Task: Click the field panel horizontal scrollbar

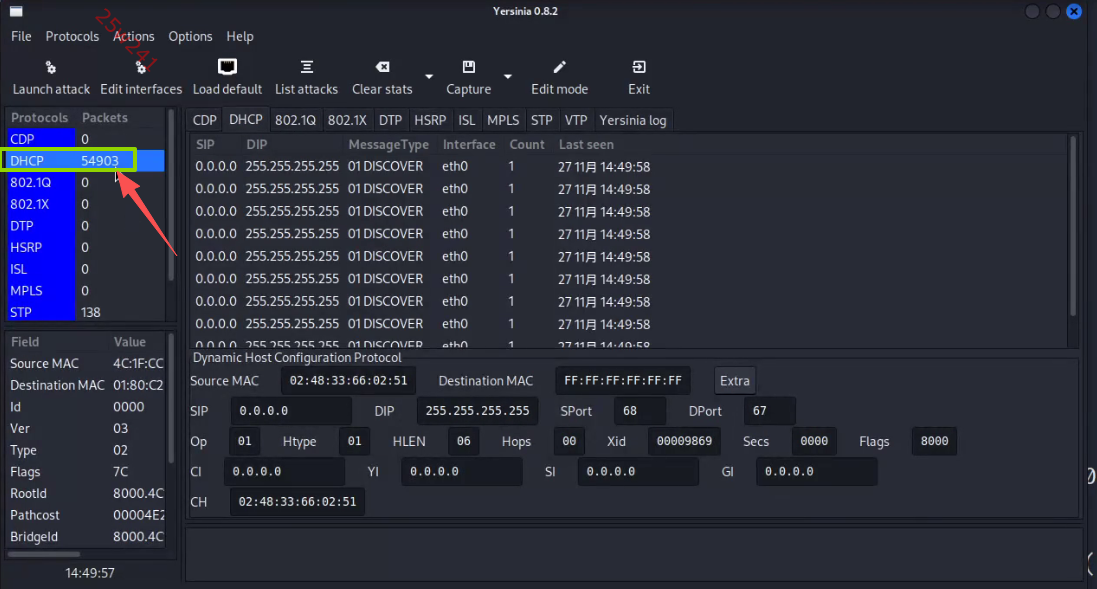Action: tap(43, 555)
